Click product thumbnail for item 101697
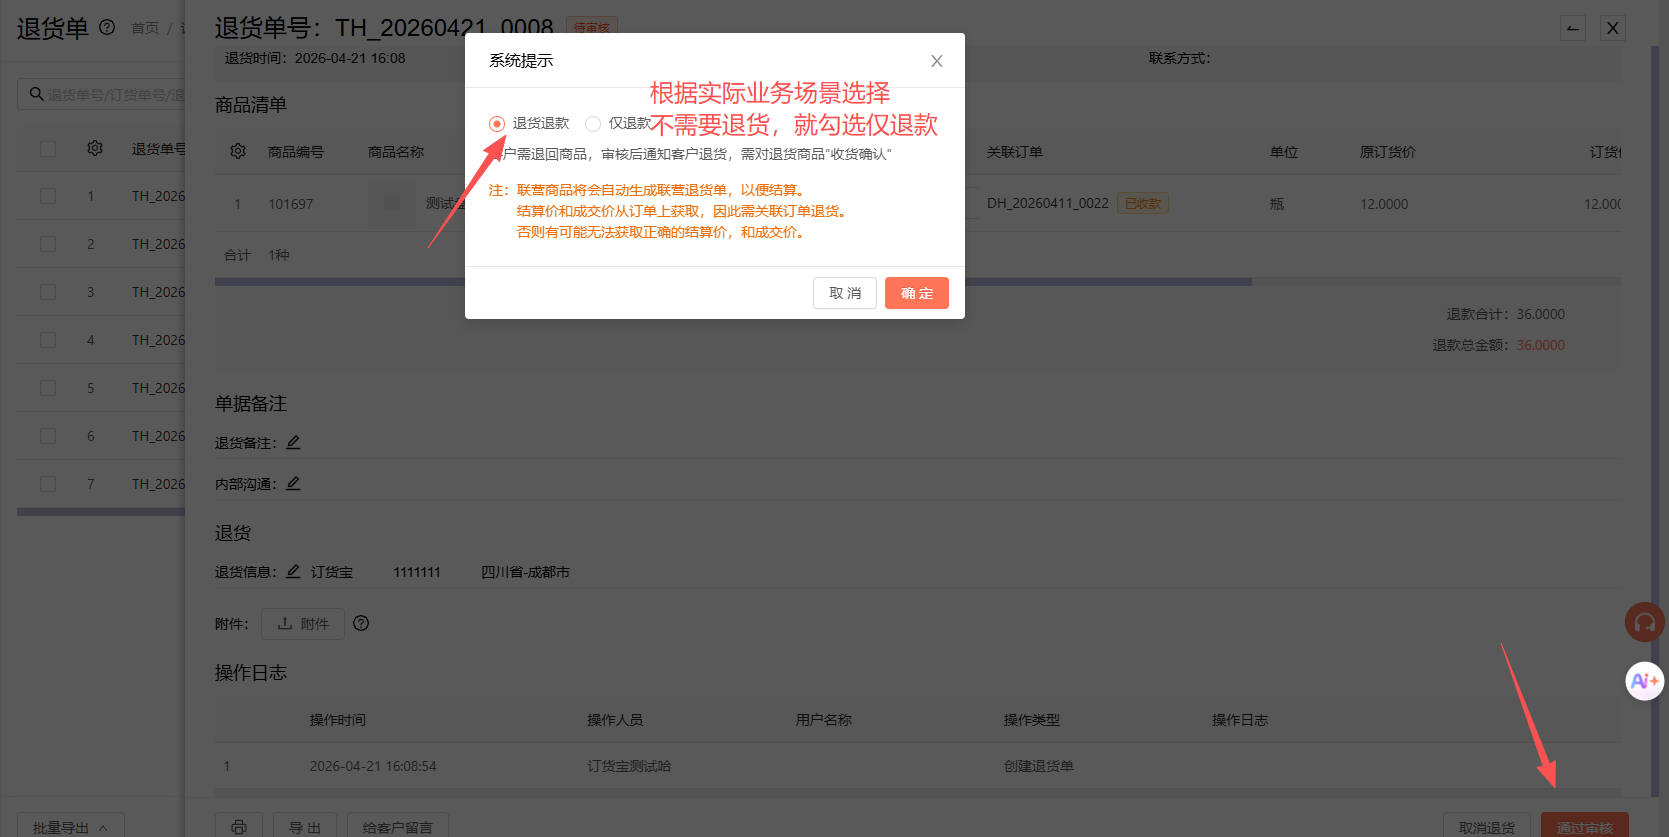The width and height of the screenshot is (1669, 837). tap(392, 203)
